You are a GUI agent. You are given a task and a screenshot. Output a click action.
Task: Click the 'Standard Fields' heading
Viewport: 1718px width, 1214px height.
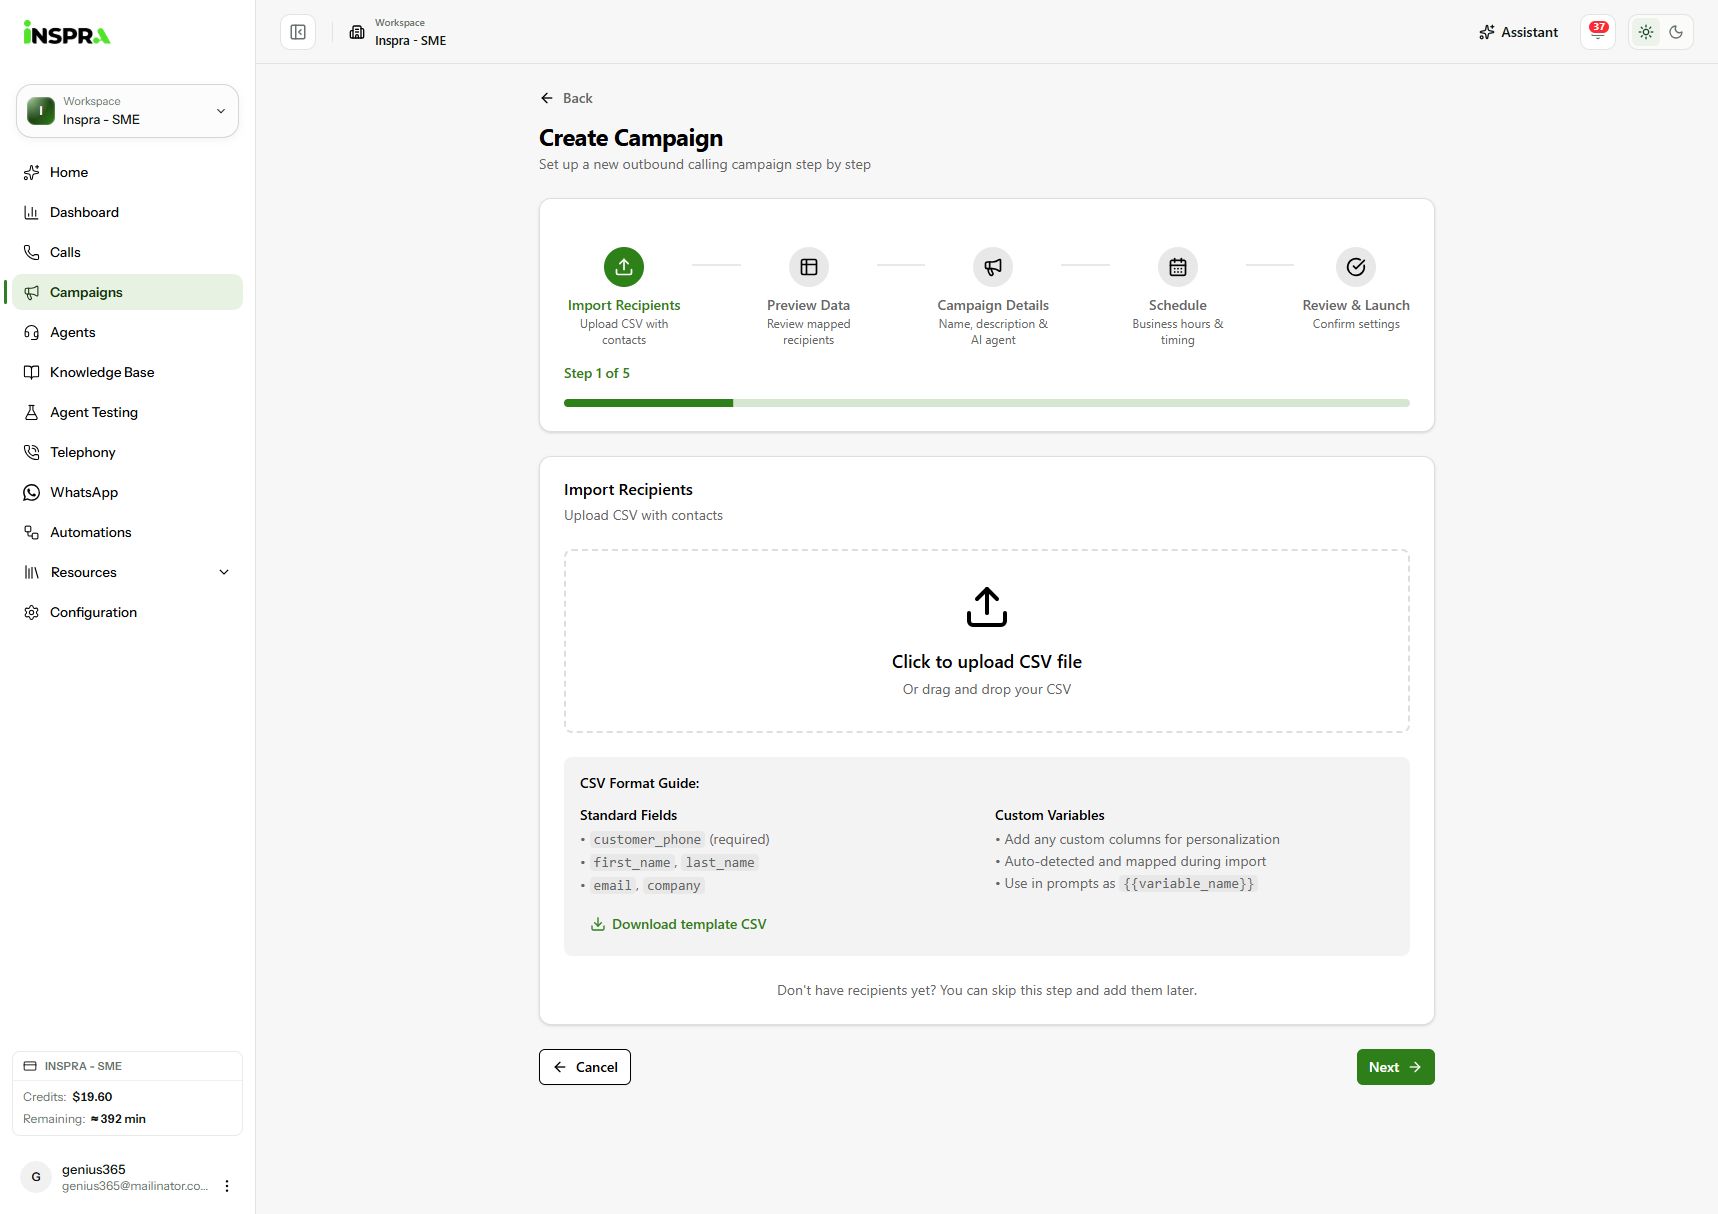(x=628, y=815)
